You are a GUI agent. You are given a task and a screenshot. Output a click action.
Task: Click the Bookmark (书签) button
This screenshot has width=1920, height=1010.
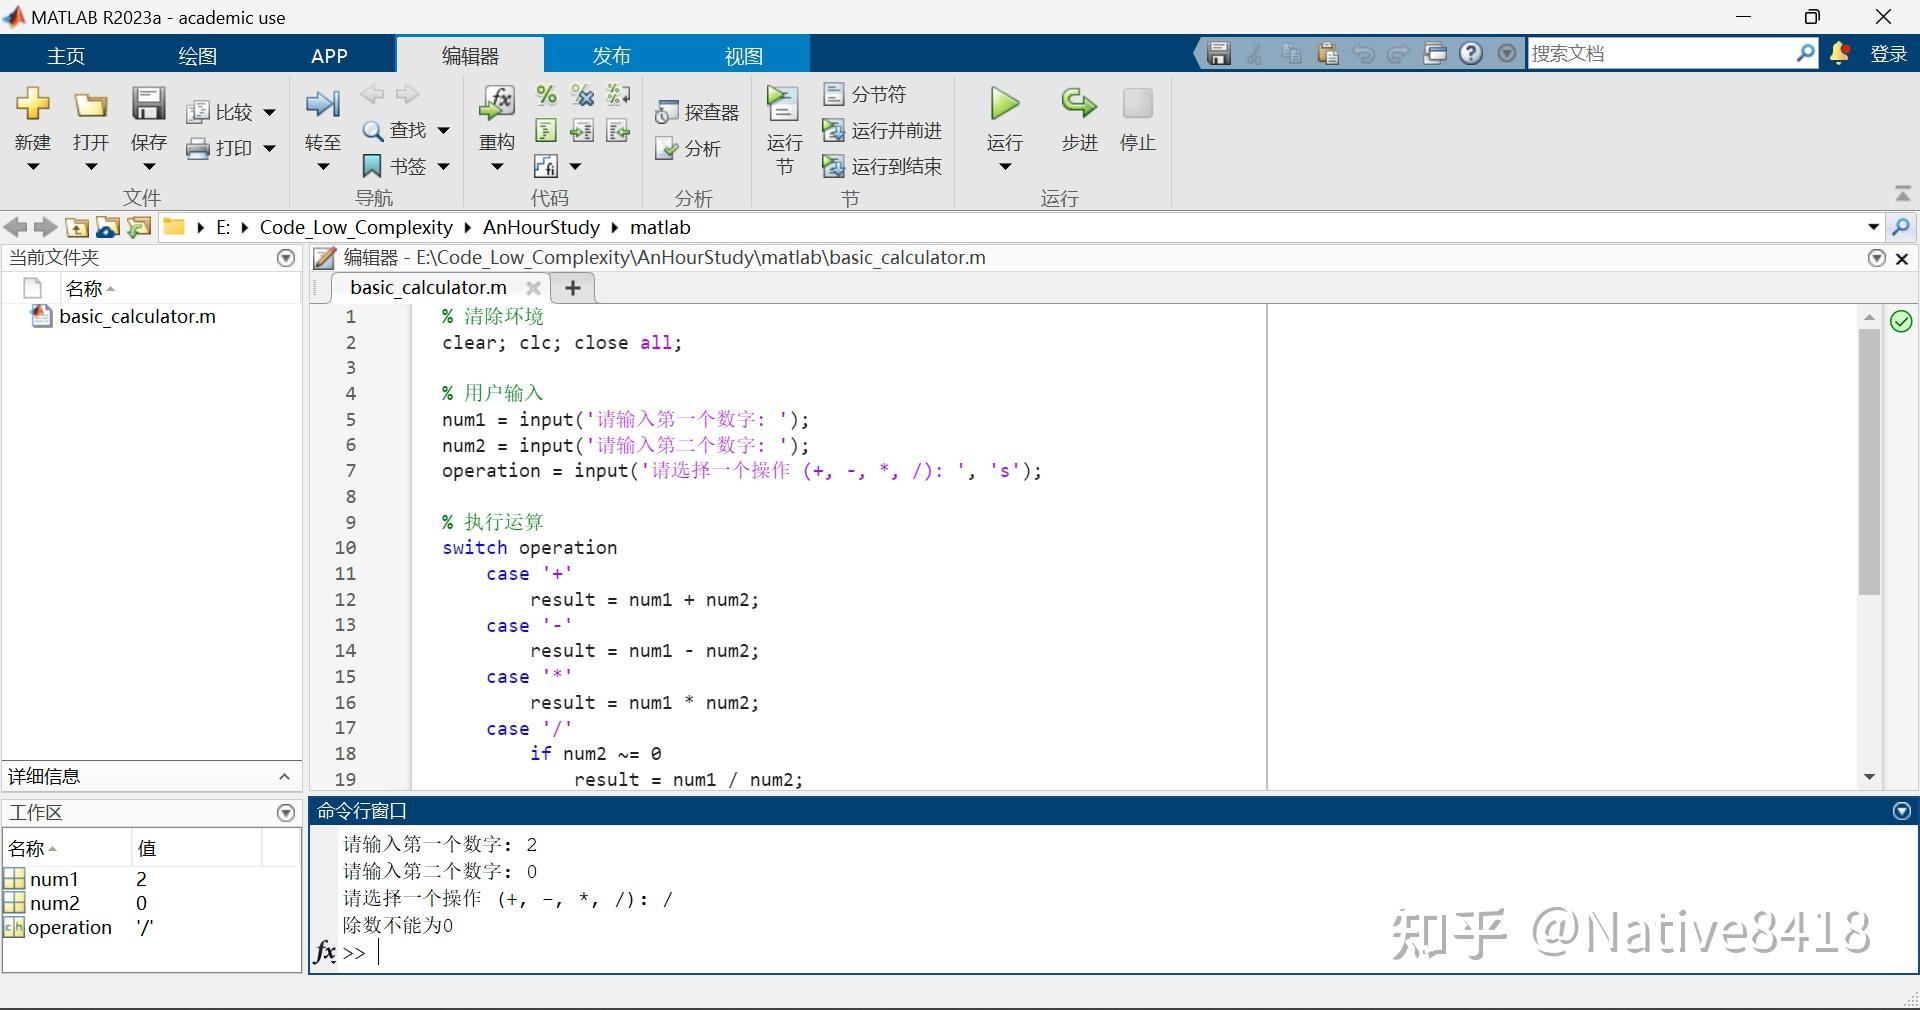(395, 166)
